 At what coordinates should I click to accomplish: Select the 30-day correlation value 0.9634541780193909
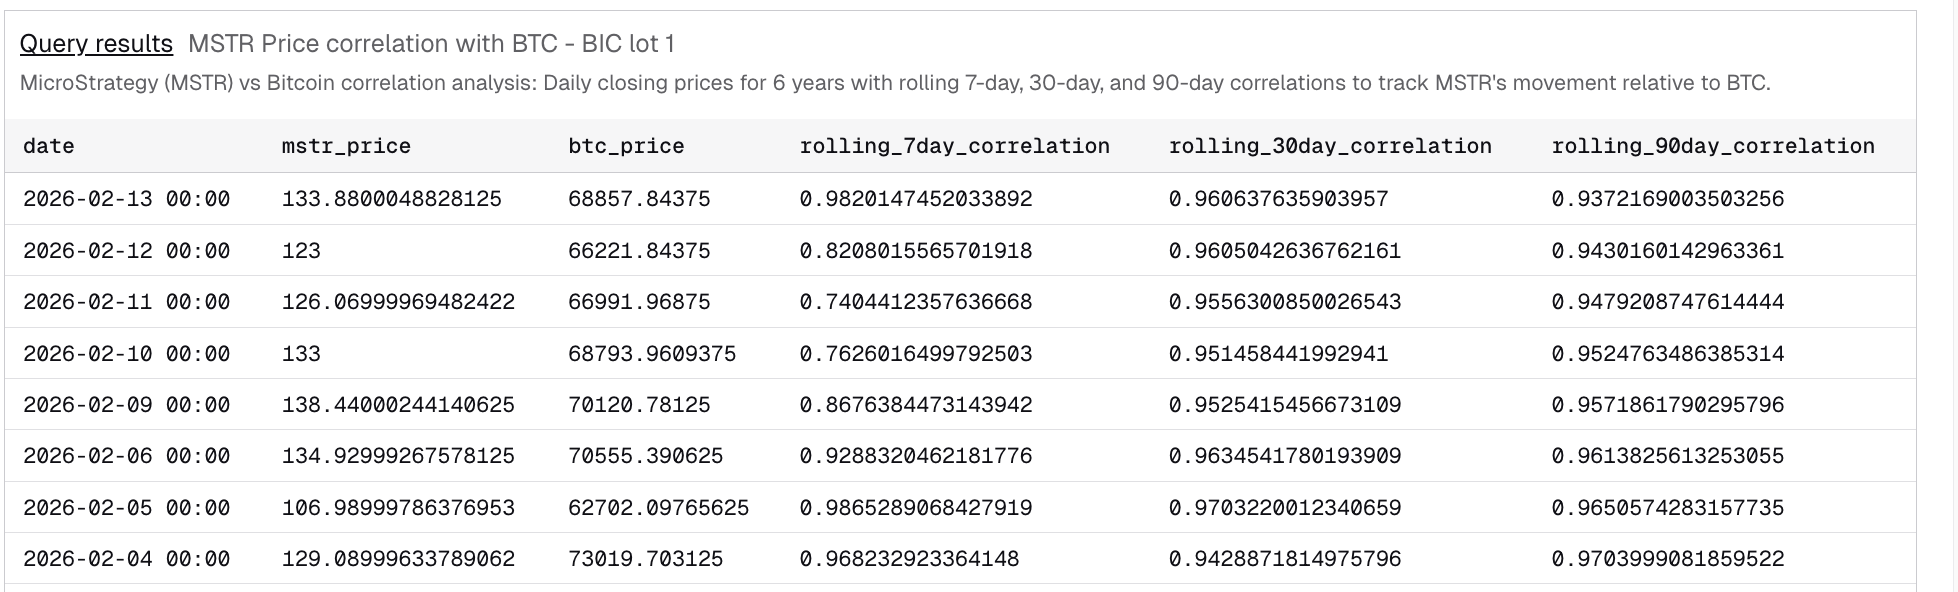point(1284,456)
